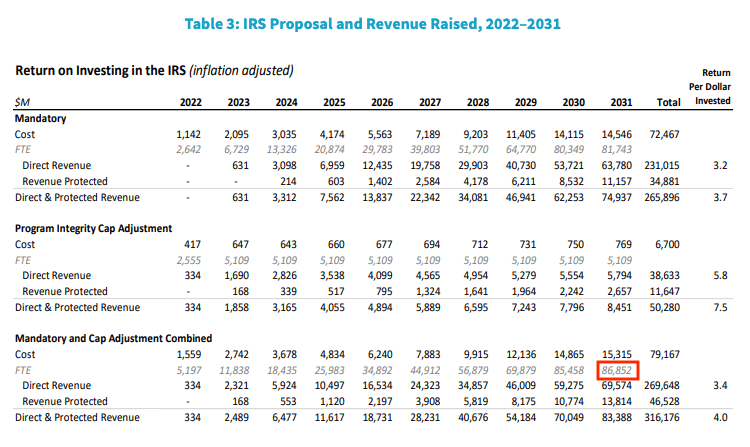The image size is (750, 447).
Task: Select the 2031 Cap Adjustment cost "769"
Action: coord(623,244)
